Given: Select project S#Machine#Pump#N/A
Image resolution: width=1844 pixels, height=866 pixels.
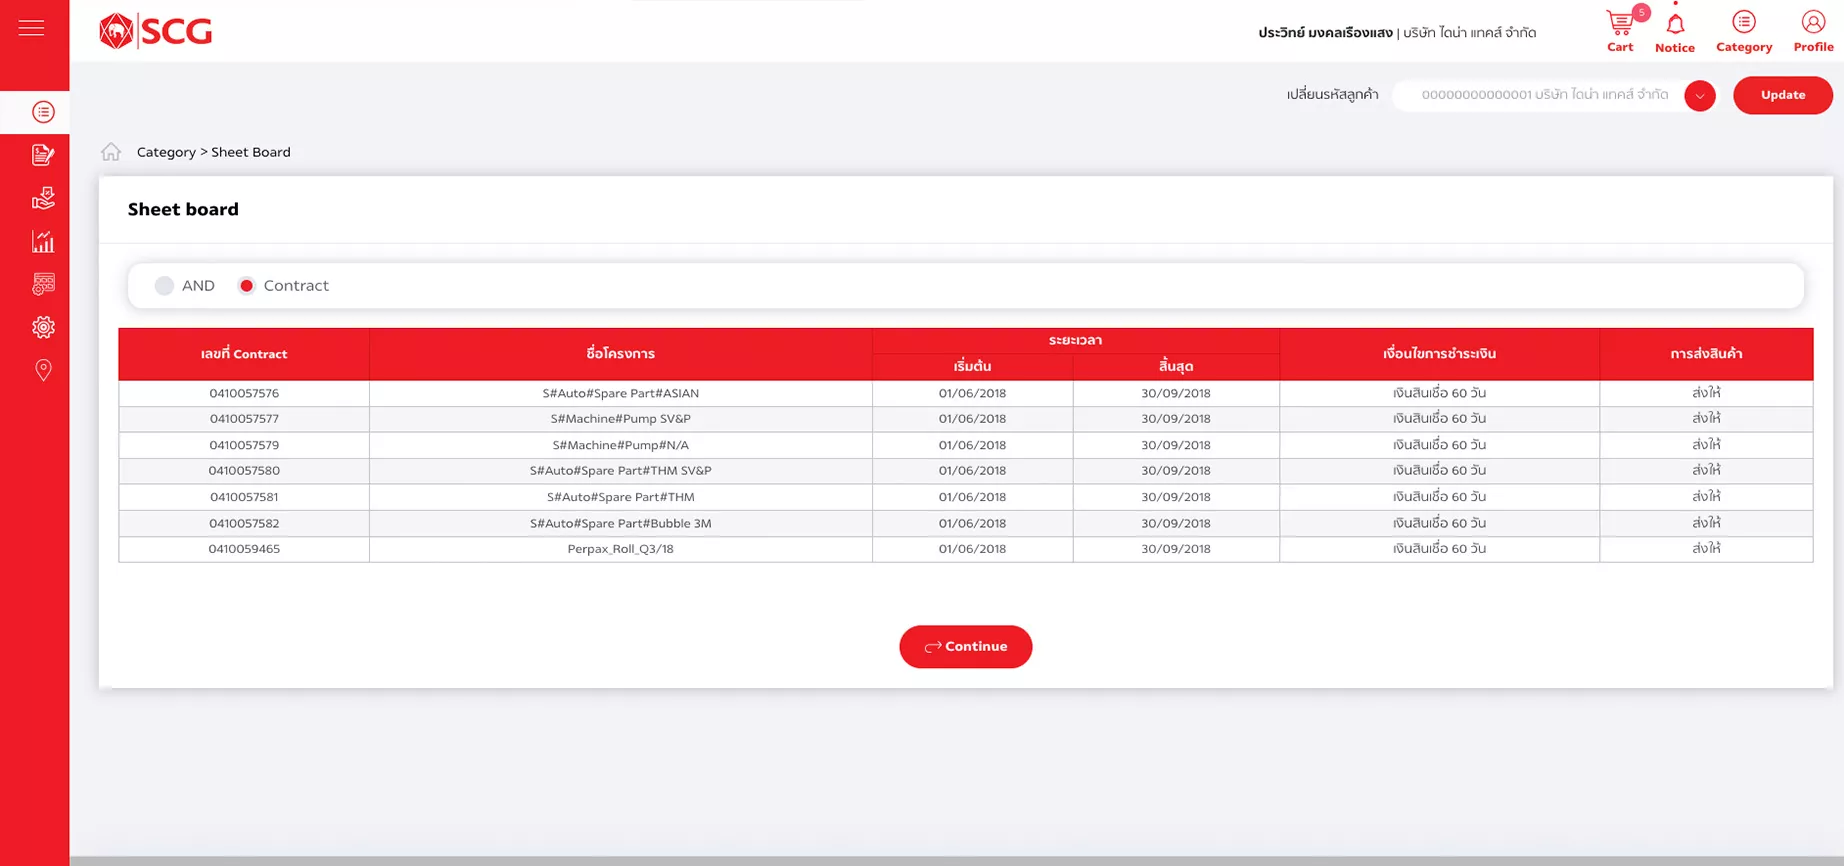Looking at the screenshot, I should 621,445.
